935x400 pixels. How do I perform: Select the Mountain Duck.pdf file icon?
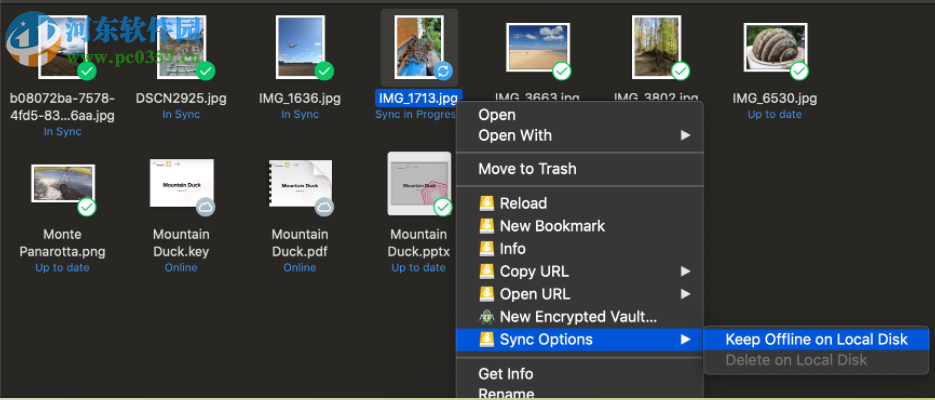point(299,182)
